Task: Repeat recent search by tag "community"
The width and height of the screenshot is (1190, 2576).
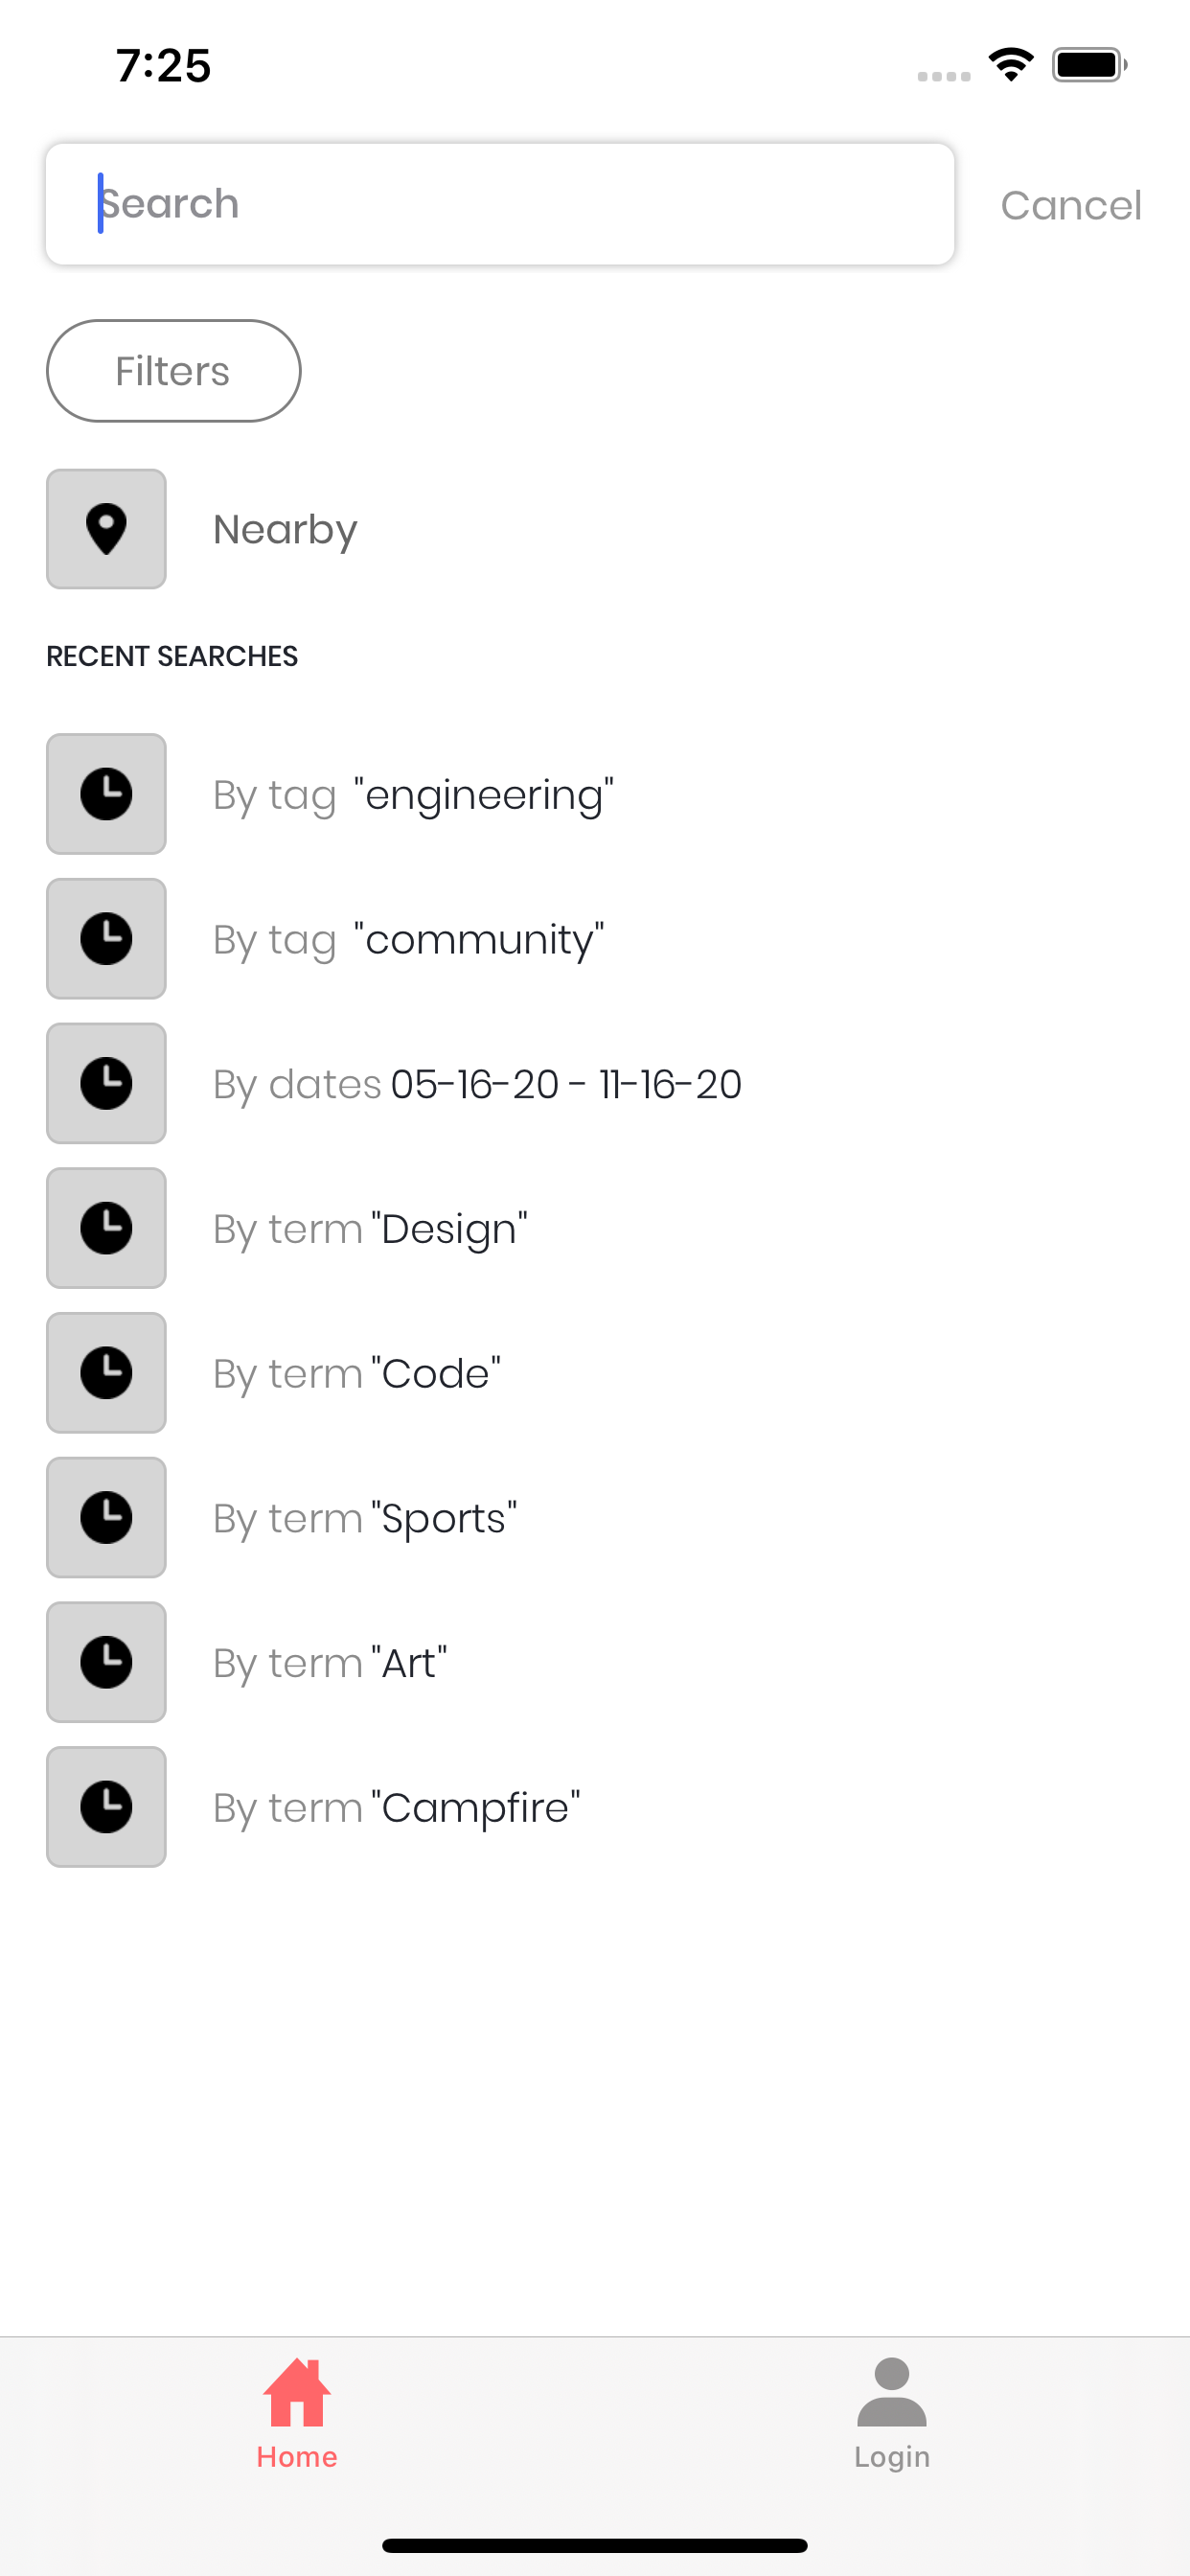Action: [x=595, y=939]
